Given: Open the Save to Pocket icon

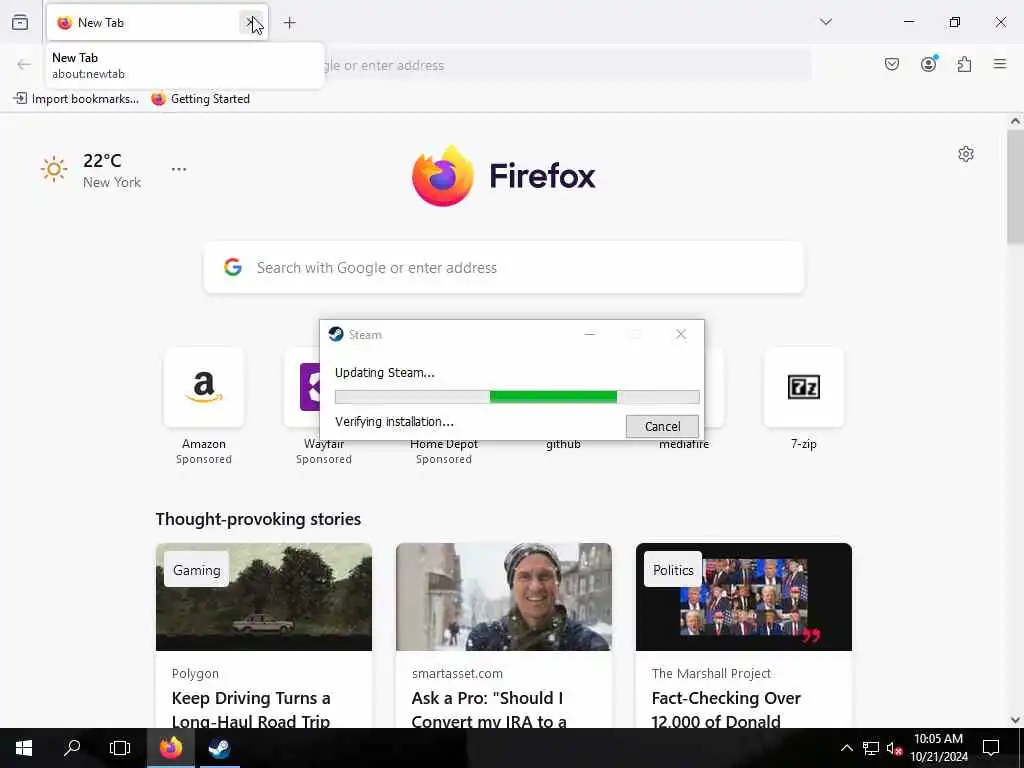Looking at the screenshot, I should [892, 64].
